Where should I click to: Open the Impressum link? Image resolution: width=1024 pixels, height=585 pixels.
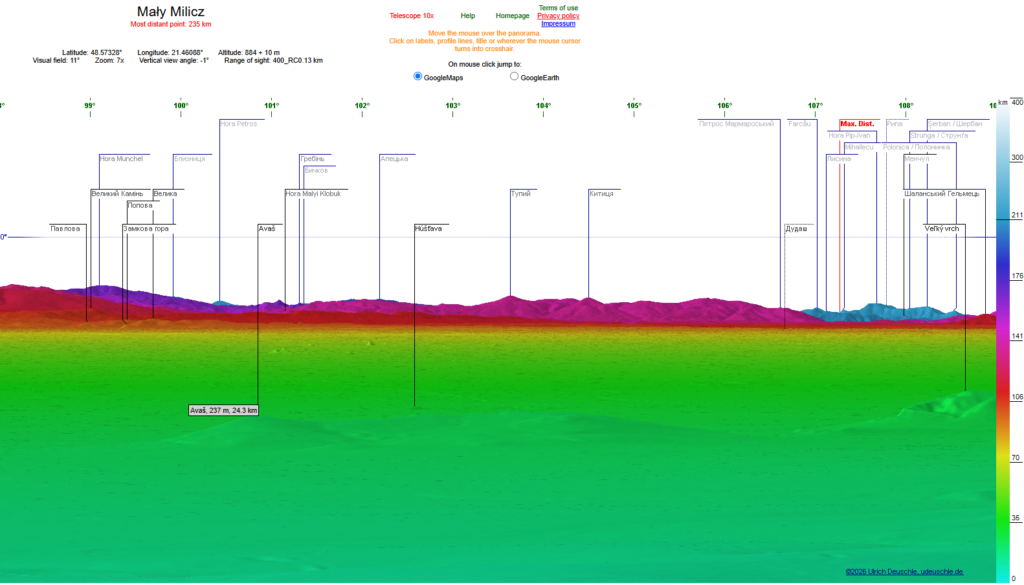point(558,24)
